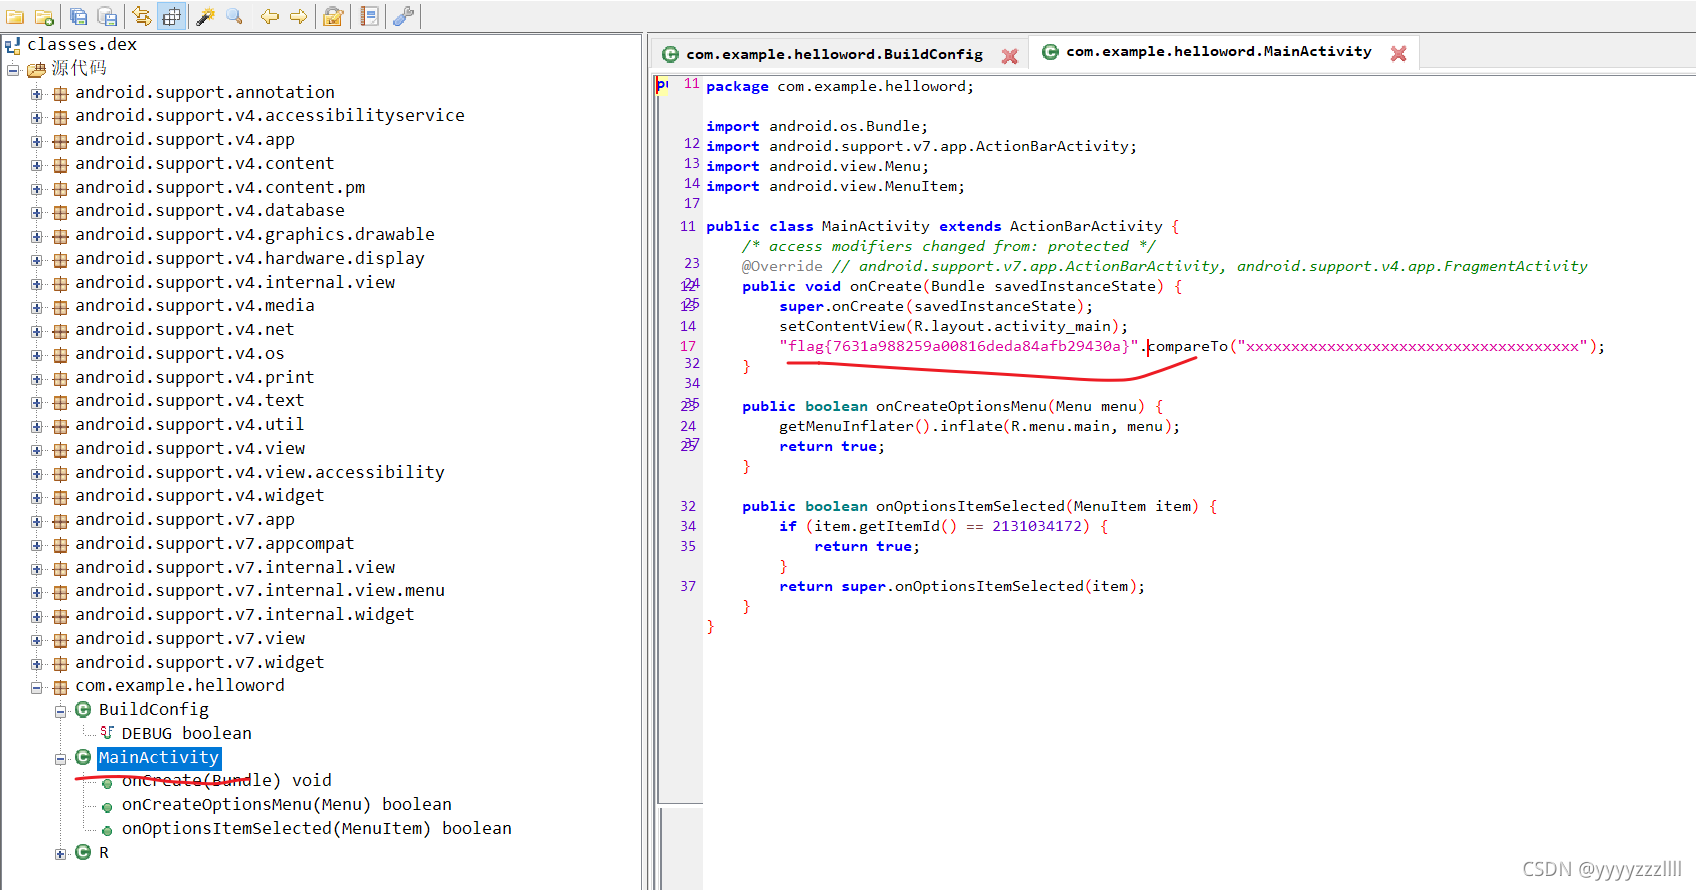Click the DEBUG field icon
Viewport: 1696px width, 890px height.
[x=107, y=733]
